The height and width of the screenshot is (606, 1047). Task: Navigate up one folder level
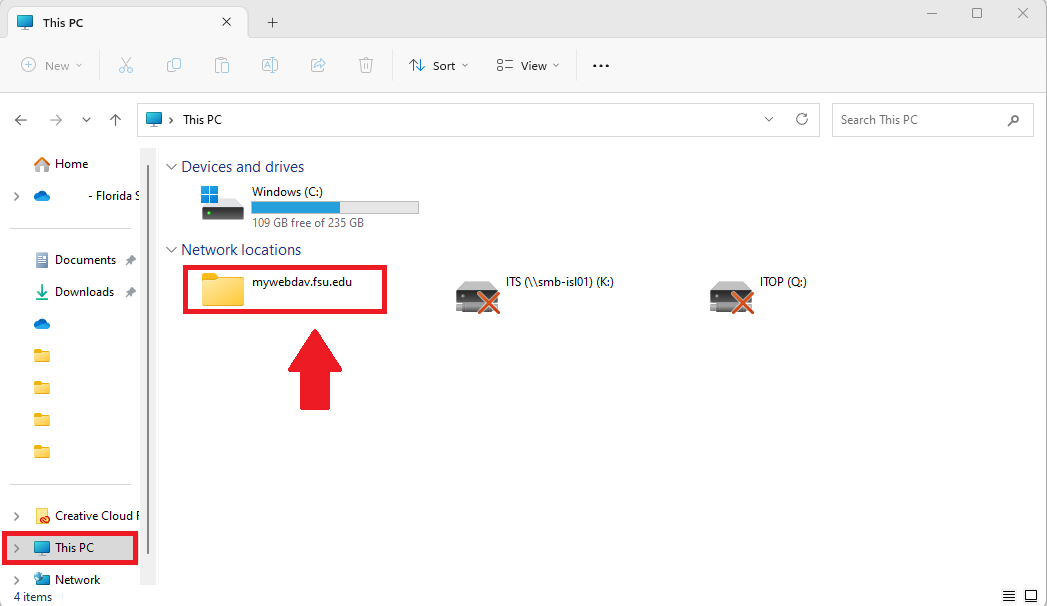pyautogui.click(x=115, y=119)
